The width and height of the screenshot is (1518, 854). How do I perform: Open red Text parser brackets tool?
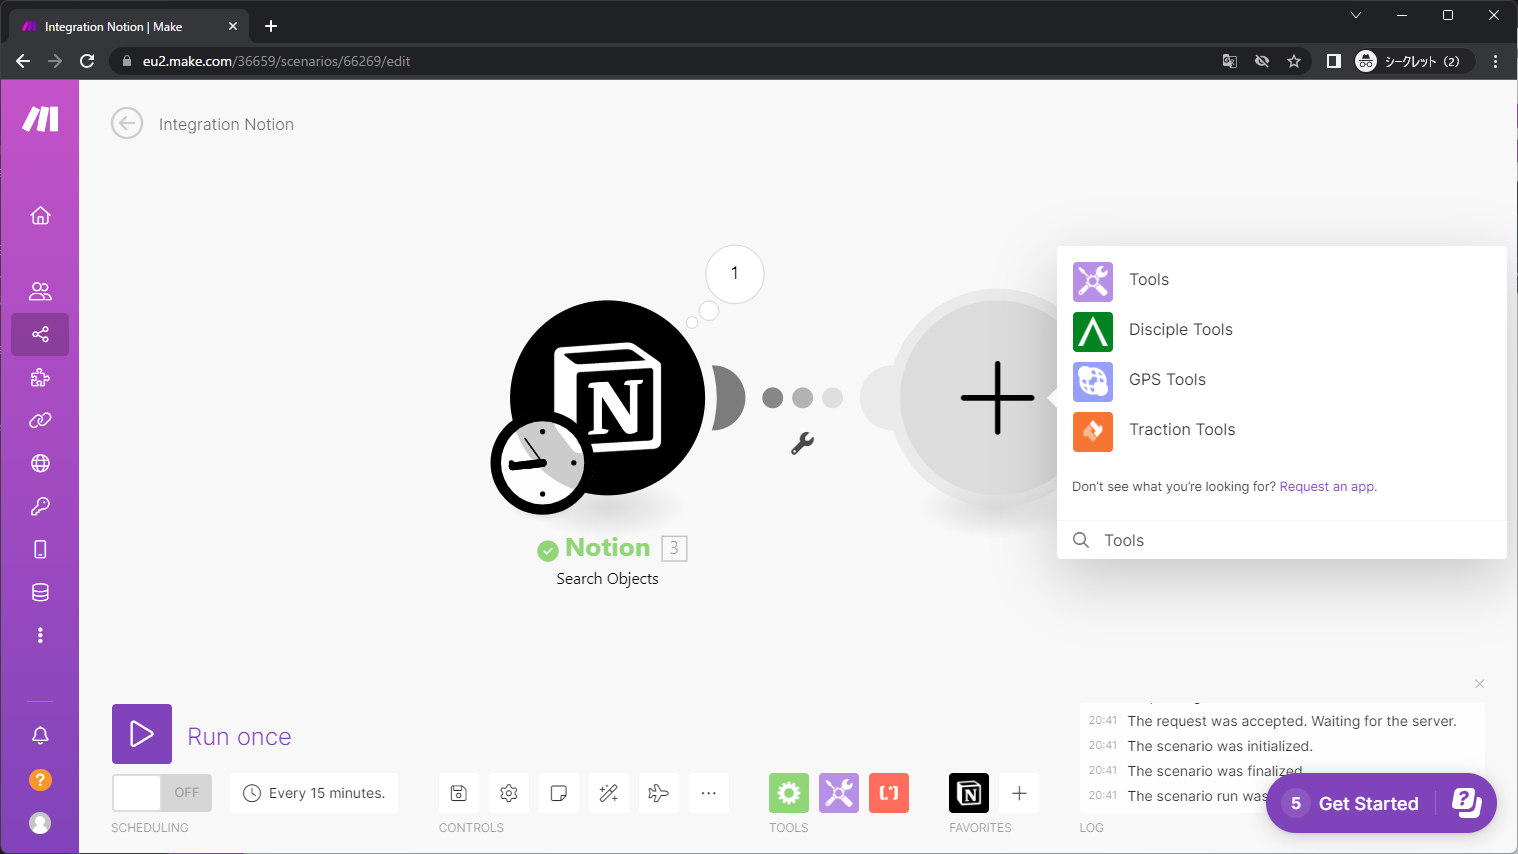(889, 793)
